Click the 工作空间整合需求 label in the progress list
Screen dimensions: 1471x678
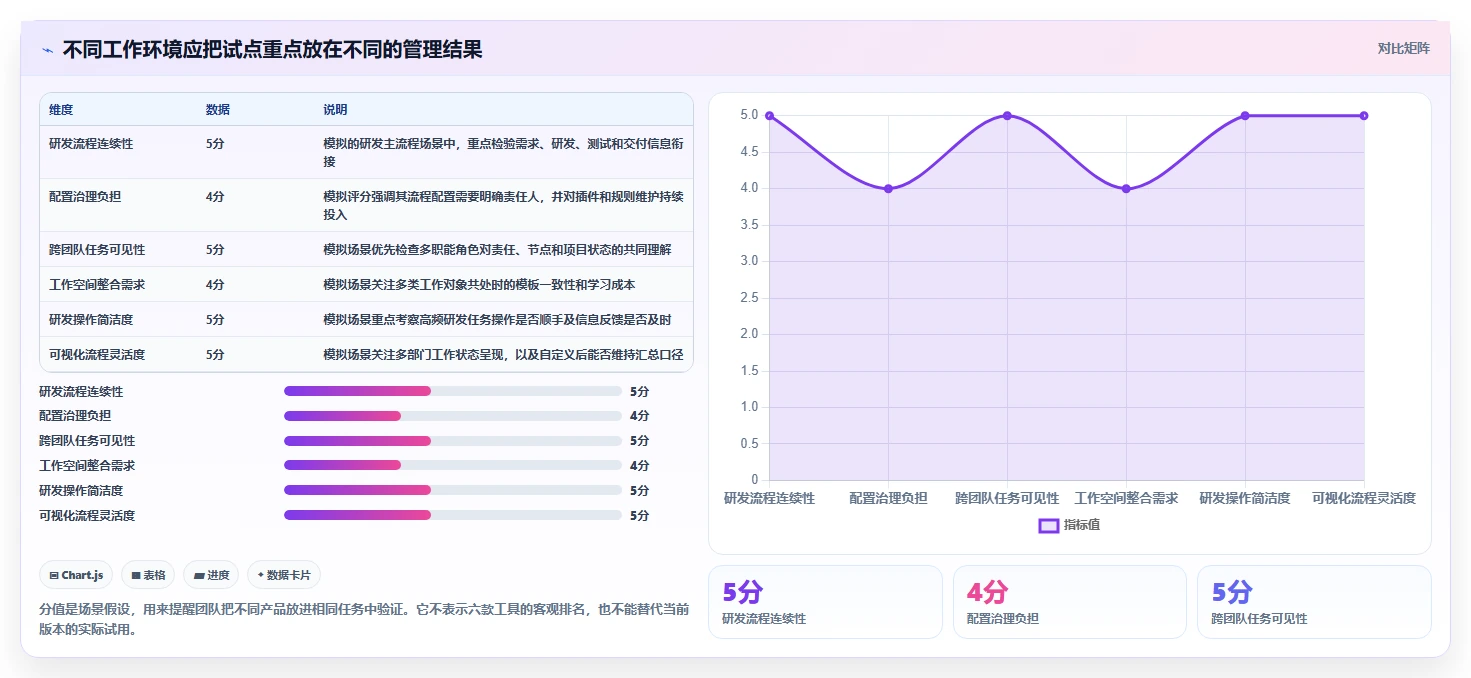click(87, 465)
